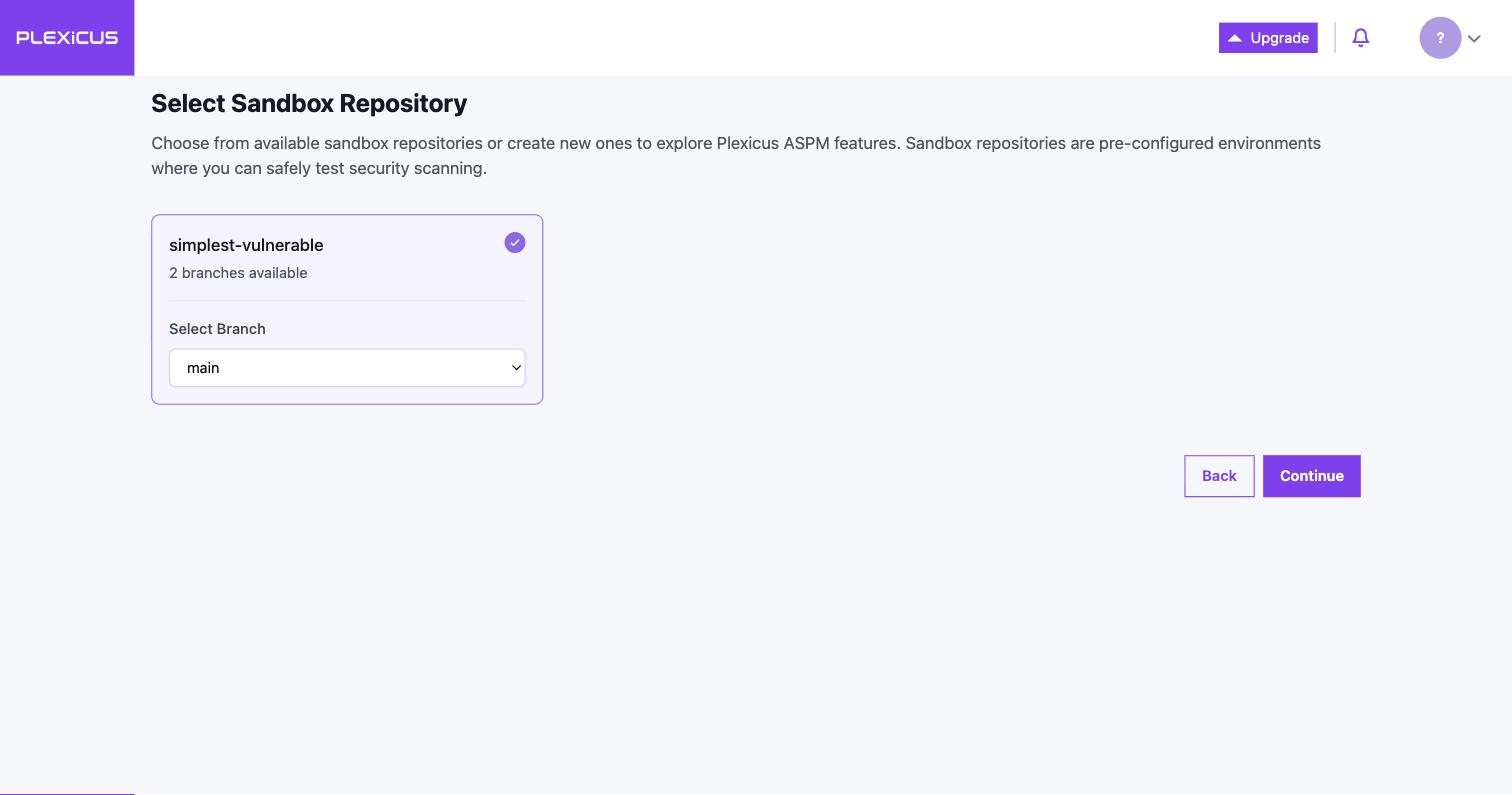The width and height of the screenshot is (1512, 795).
Task: Click the Plexicus logo
Action: [x=67, y=38]
